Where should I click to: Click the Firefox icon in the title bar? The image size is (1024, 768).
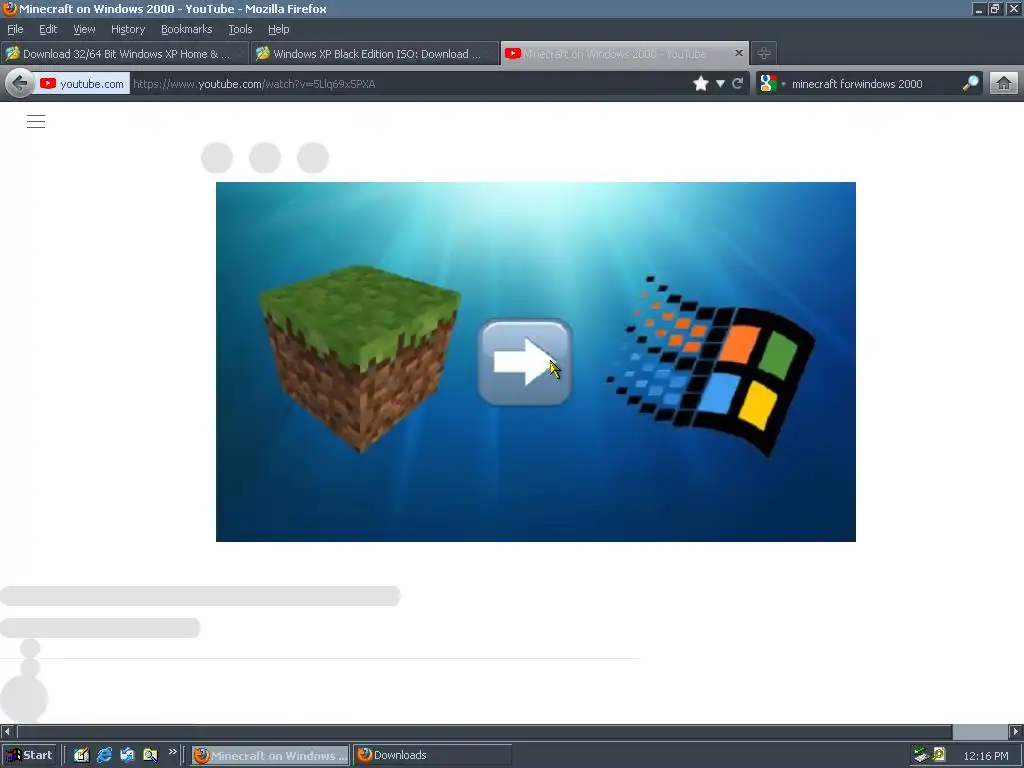9,8
